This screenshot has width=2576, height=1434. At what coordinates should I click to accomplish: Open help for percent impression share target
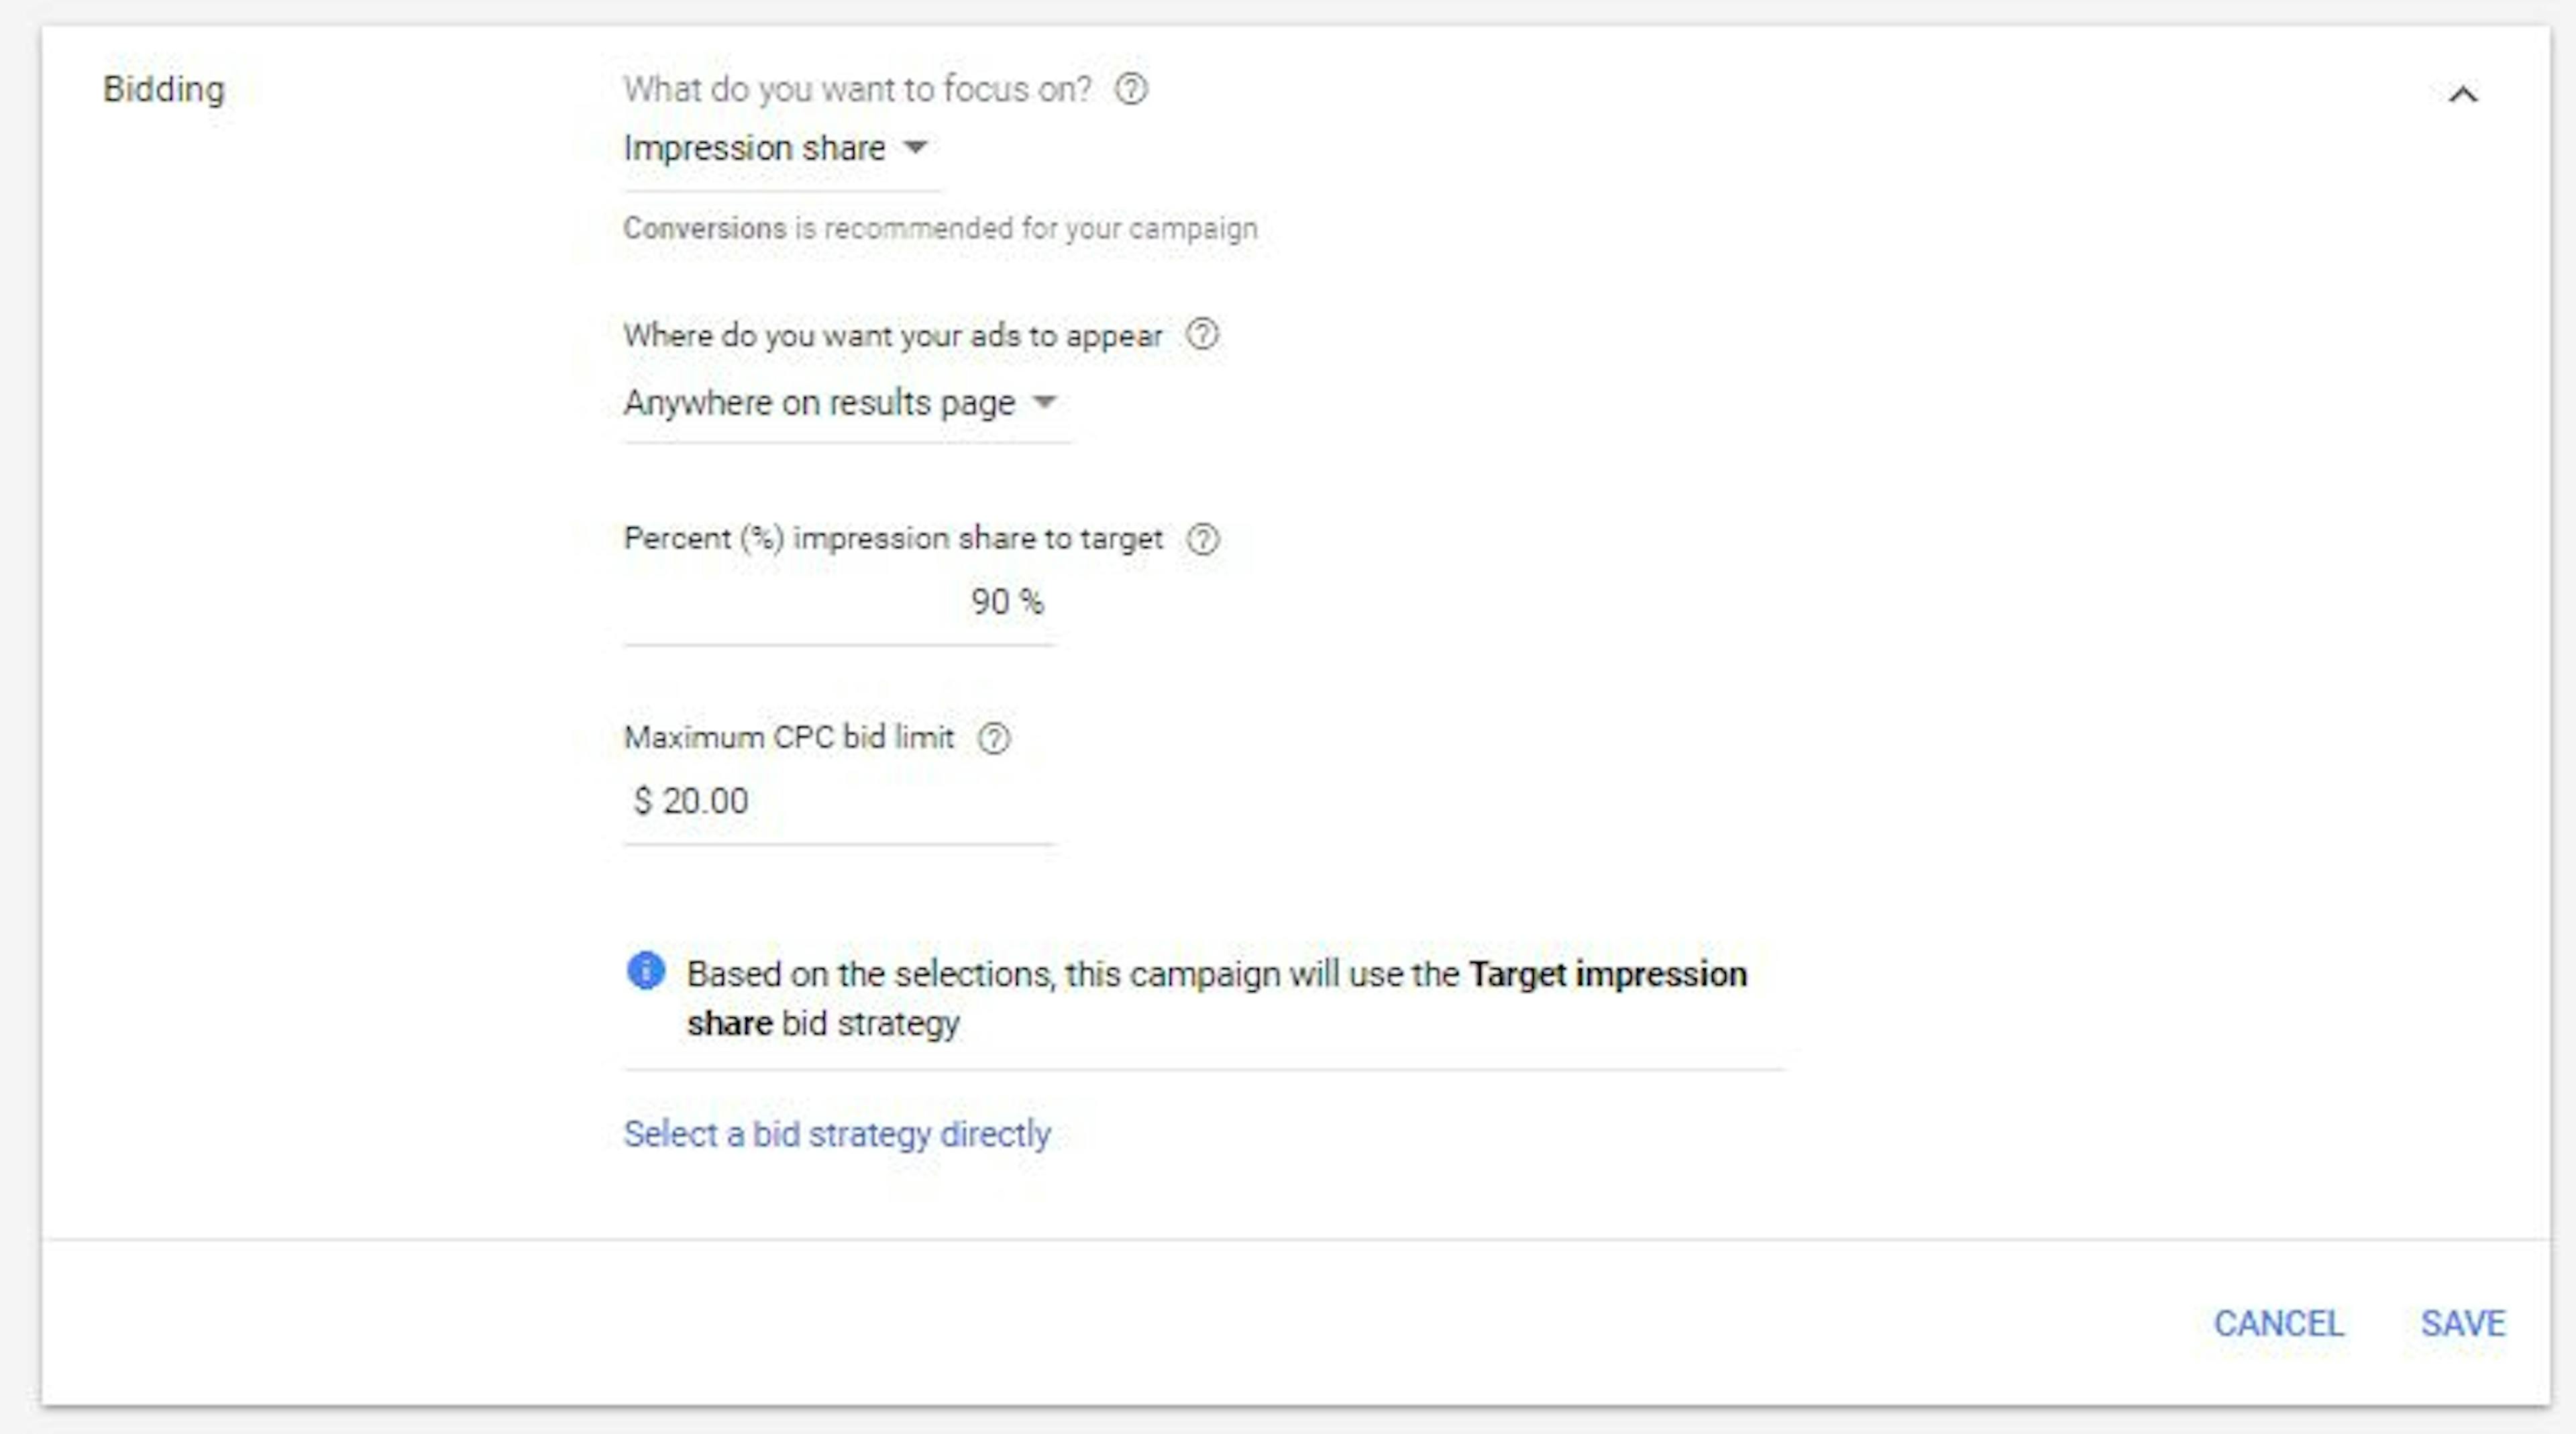[x=1204, y=539]
